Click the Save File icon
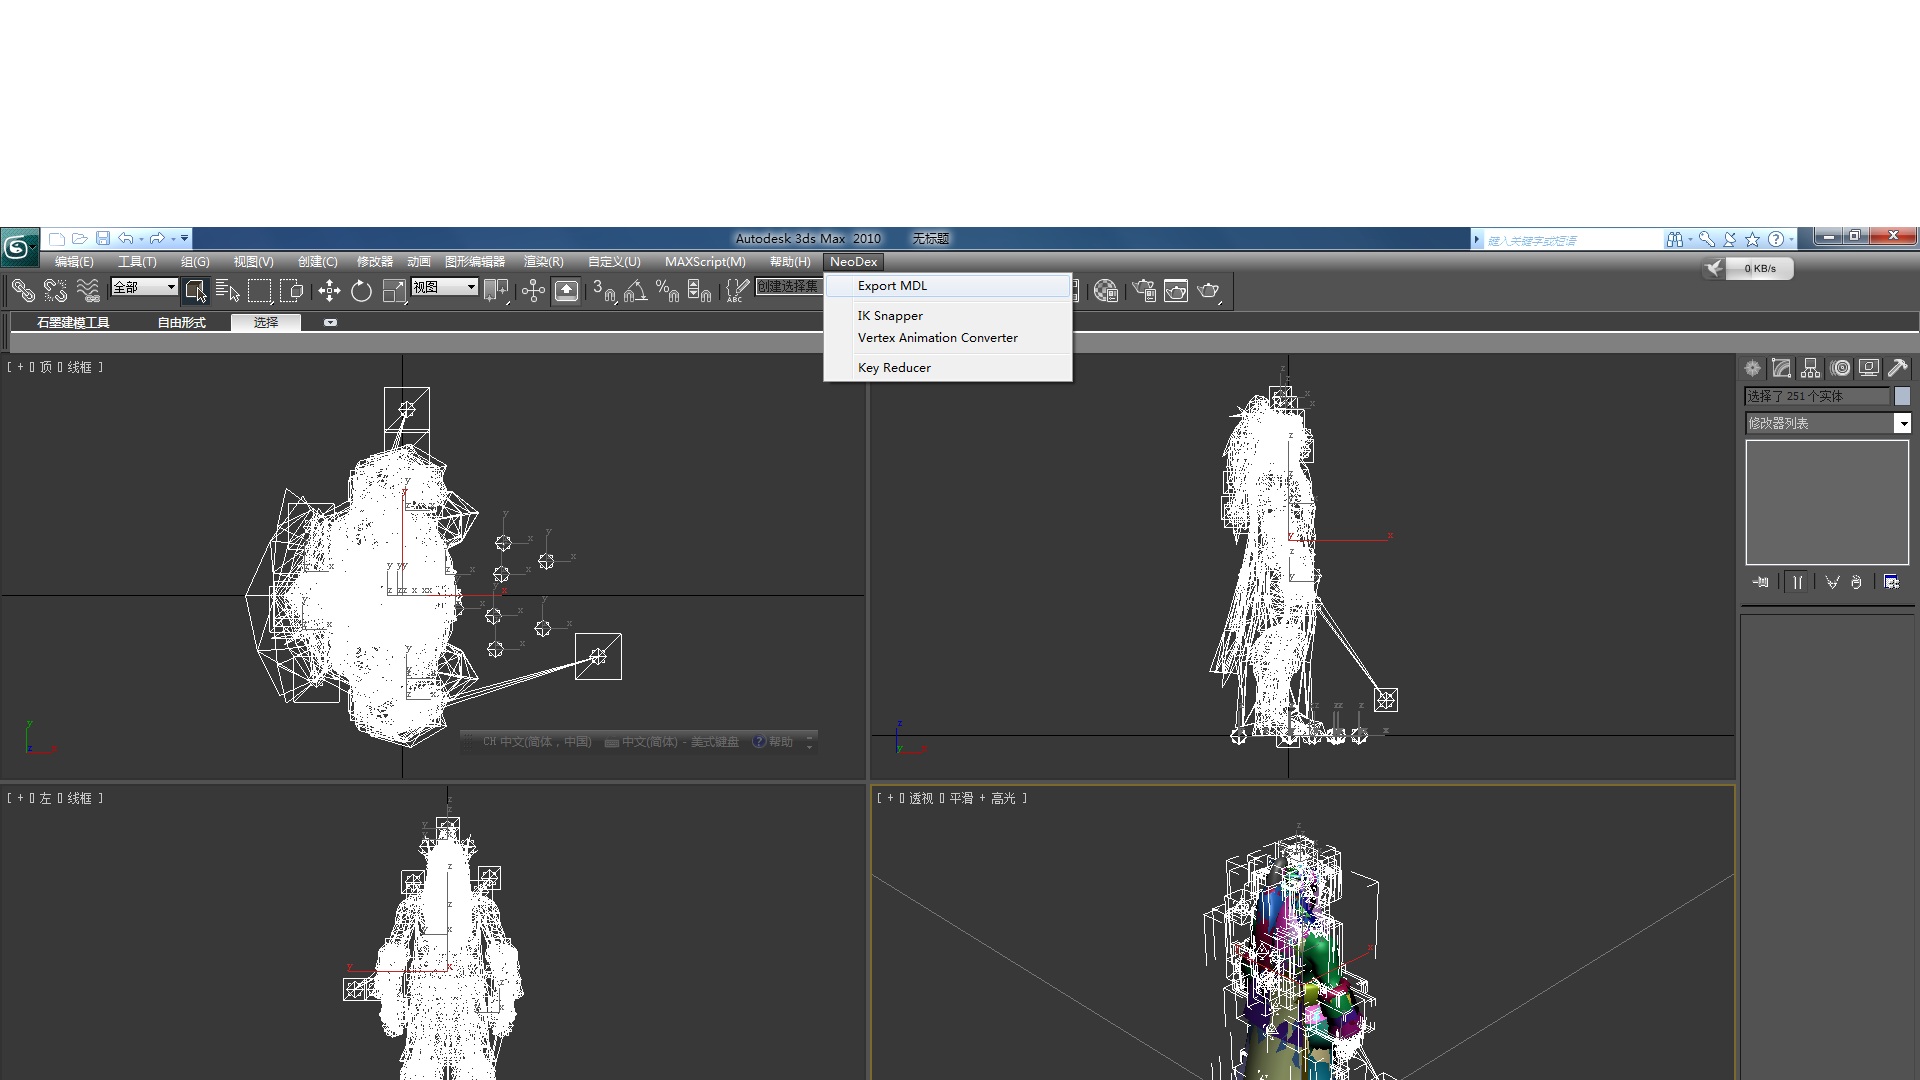The image size is (1920, 1080). pos(103,239)
